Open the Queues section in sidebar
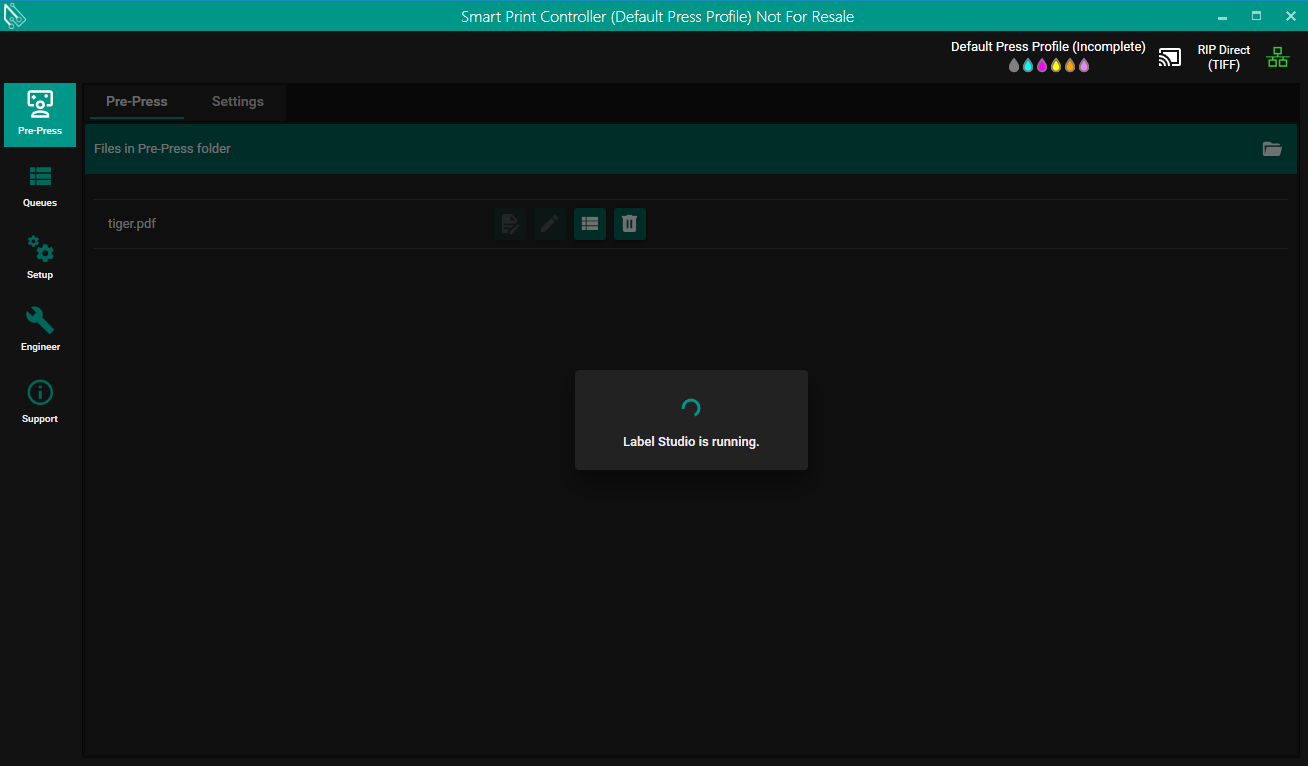This screenshot has height=766, width=1308. pos(40,186)
